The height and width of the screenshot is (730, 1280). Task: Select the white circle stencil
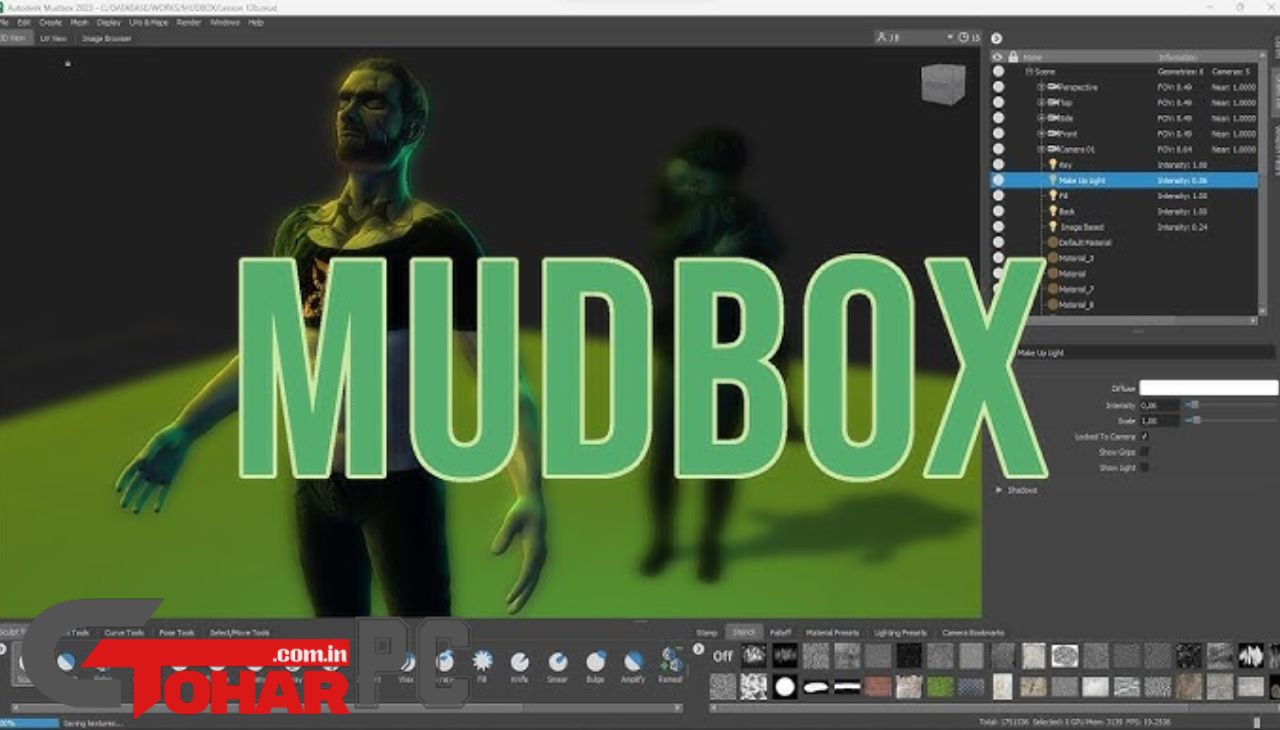785,688
